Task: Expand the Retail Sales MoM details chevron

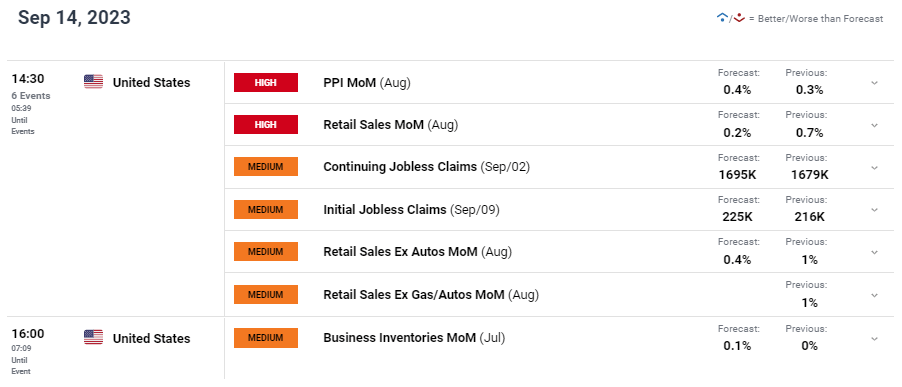Action: point(874,125)
